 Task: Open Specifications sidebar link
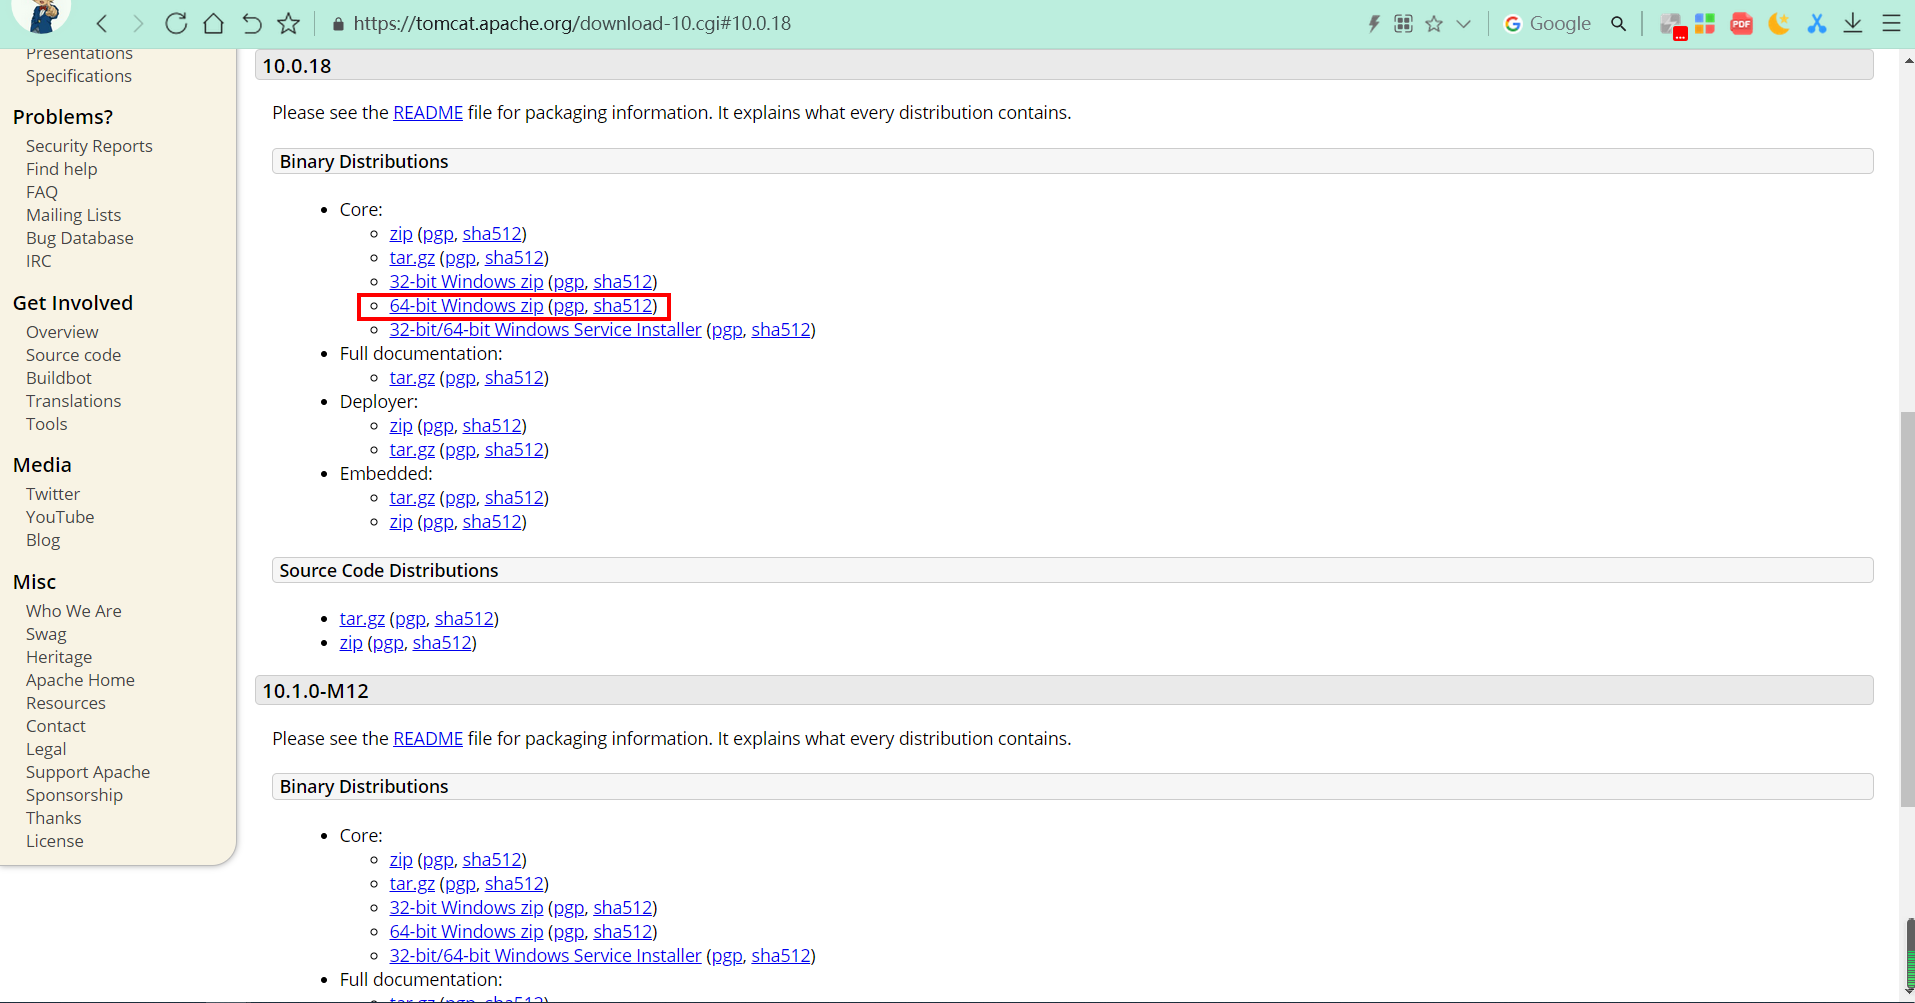[x=79, y=76]
